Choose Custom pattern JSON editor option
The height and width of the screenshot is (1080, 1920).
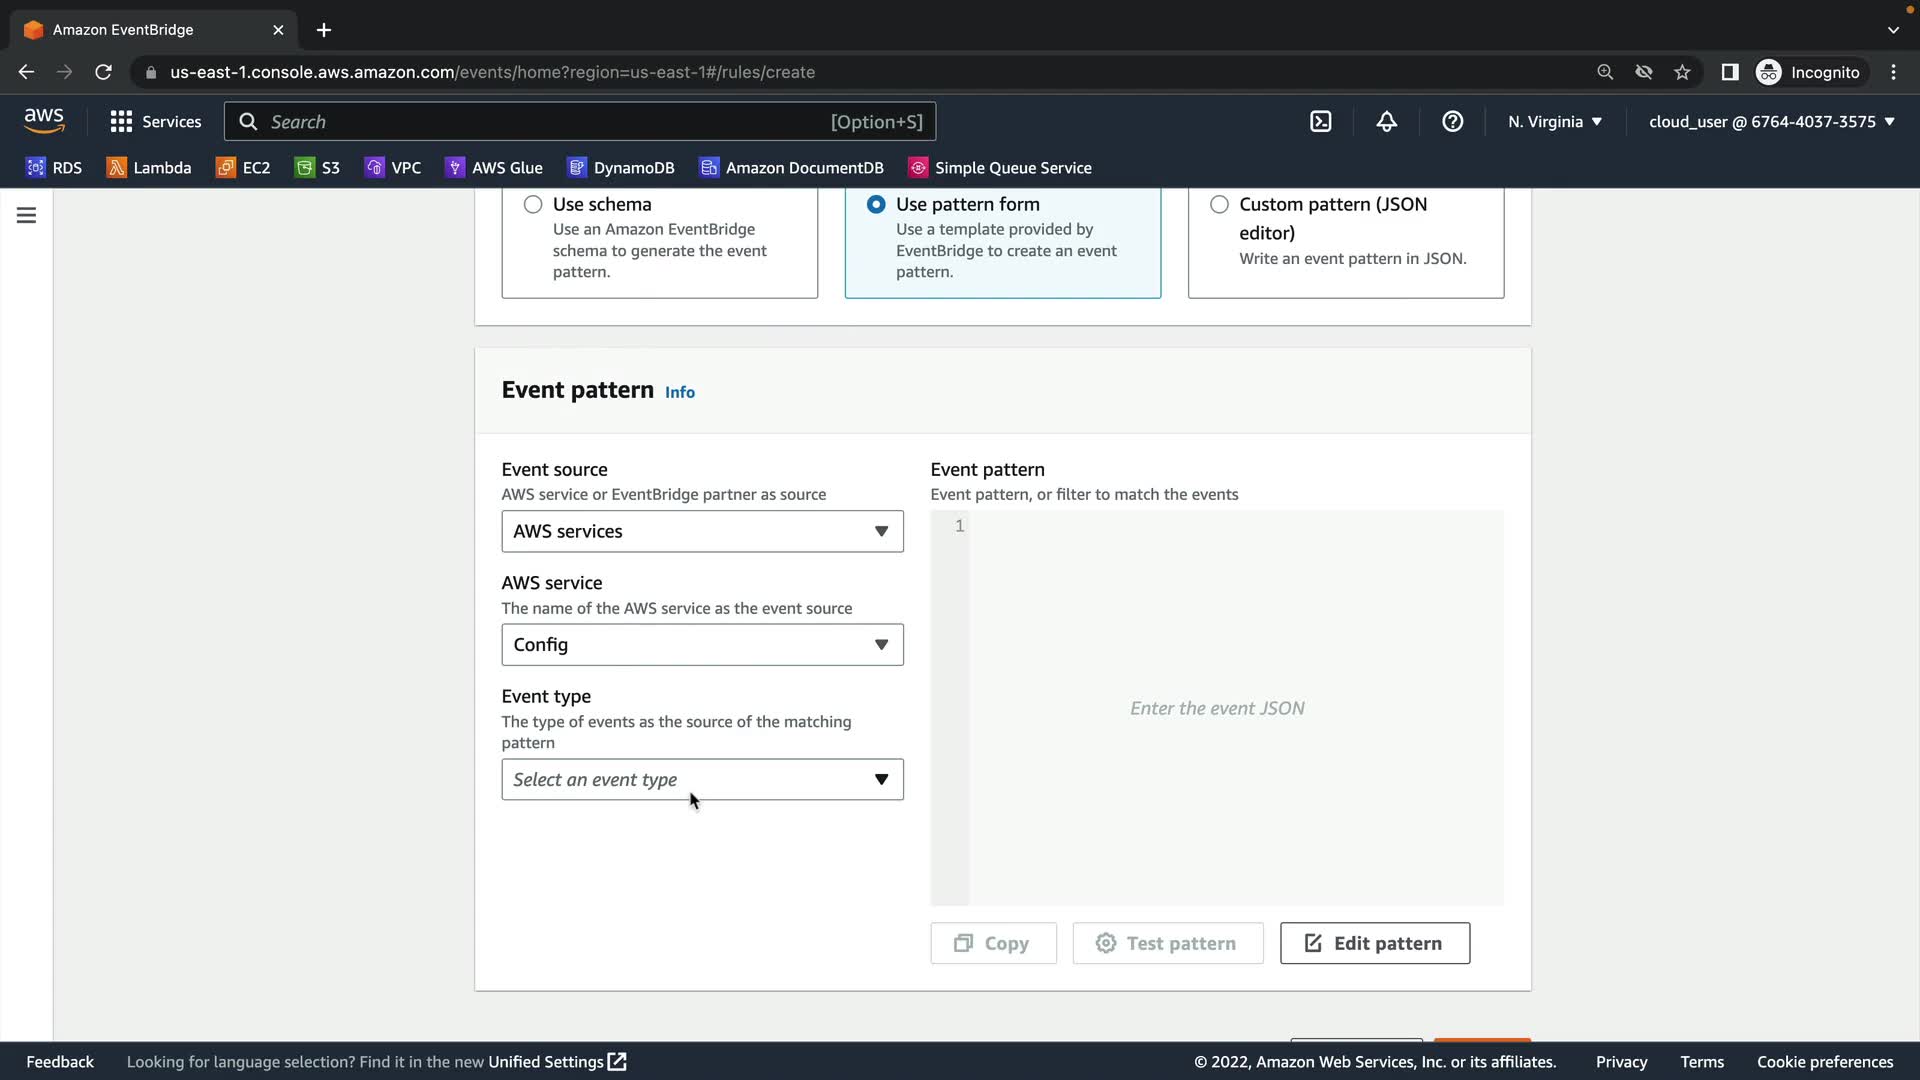1219,205
